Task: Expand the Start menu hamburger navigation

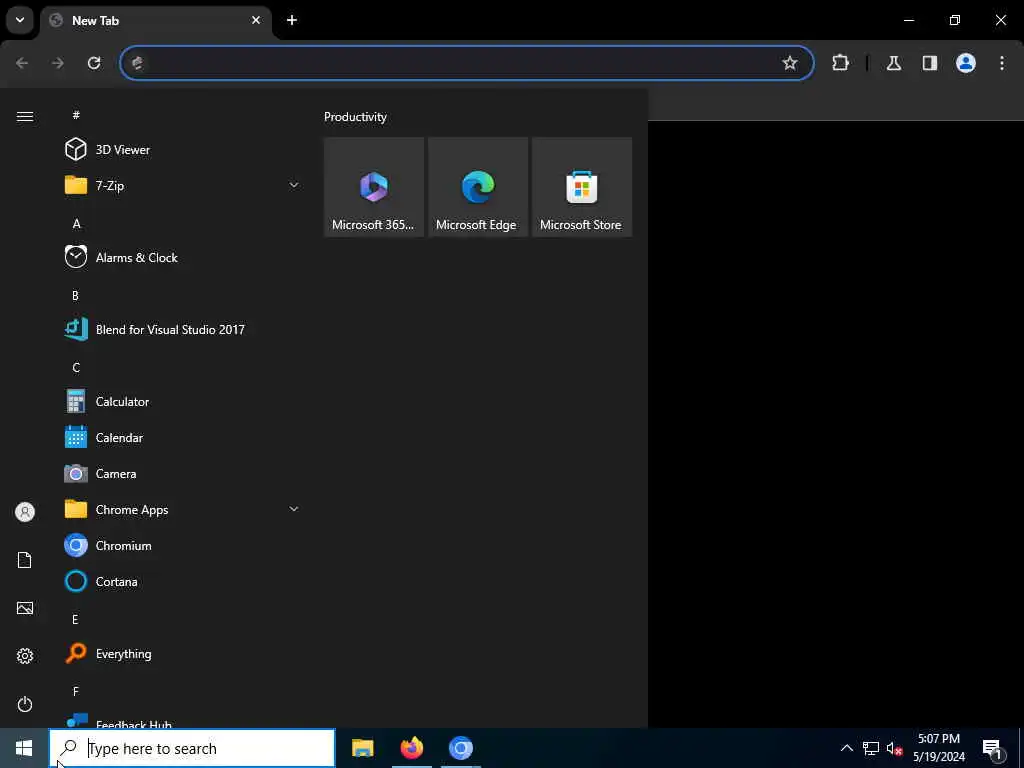Action: [x=25, y=116]
